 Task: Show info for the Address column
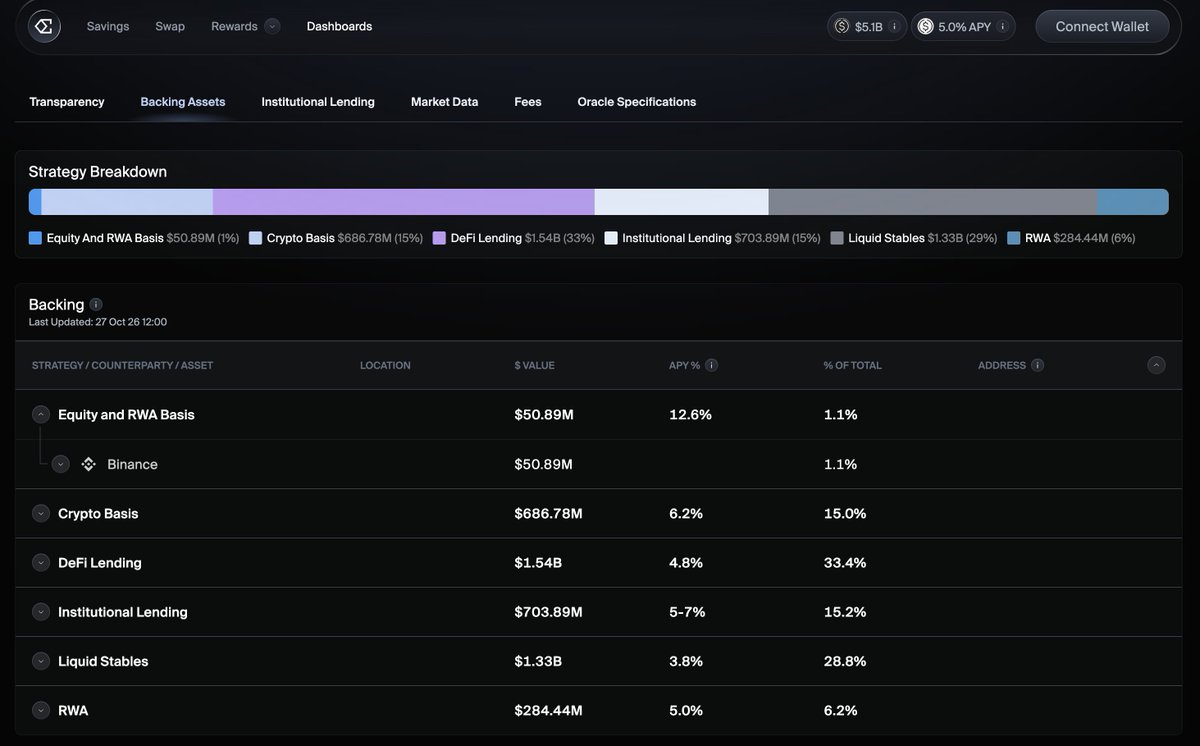coord(1037,365)
